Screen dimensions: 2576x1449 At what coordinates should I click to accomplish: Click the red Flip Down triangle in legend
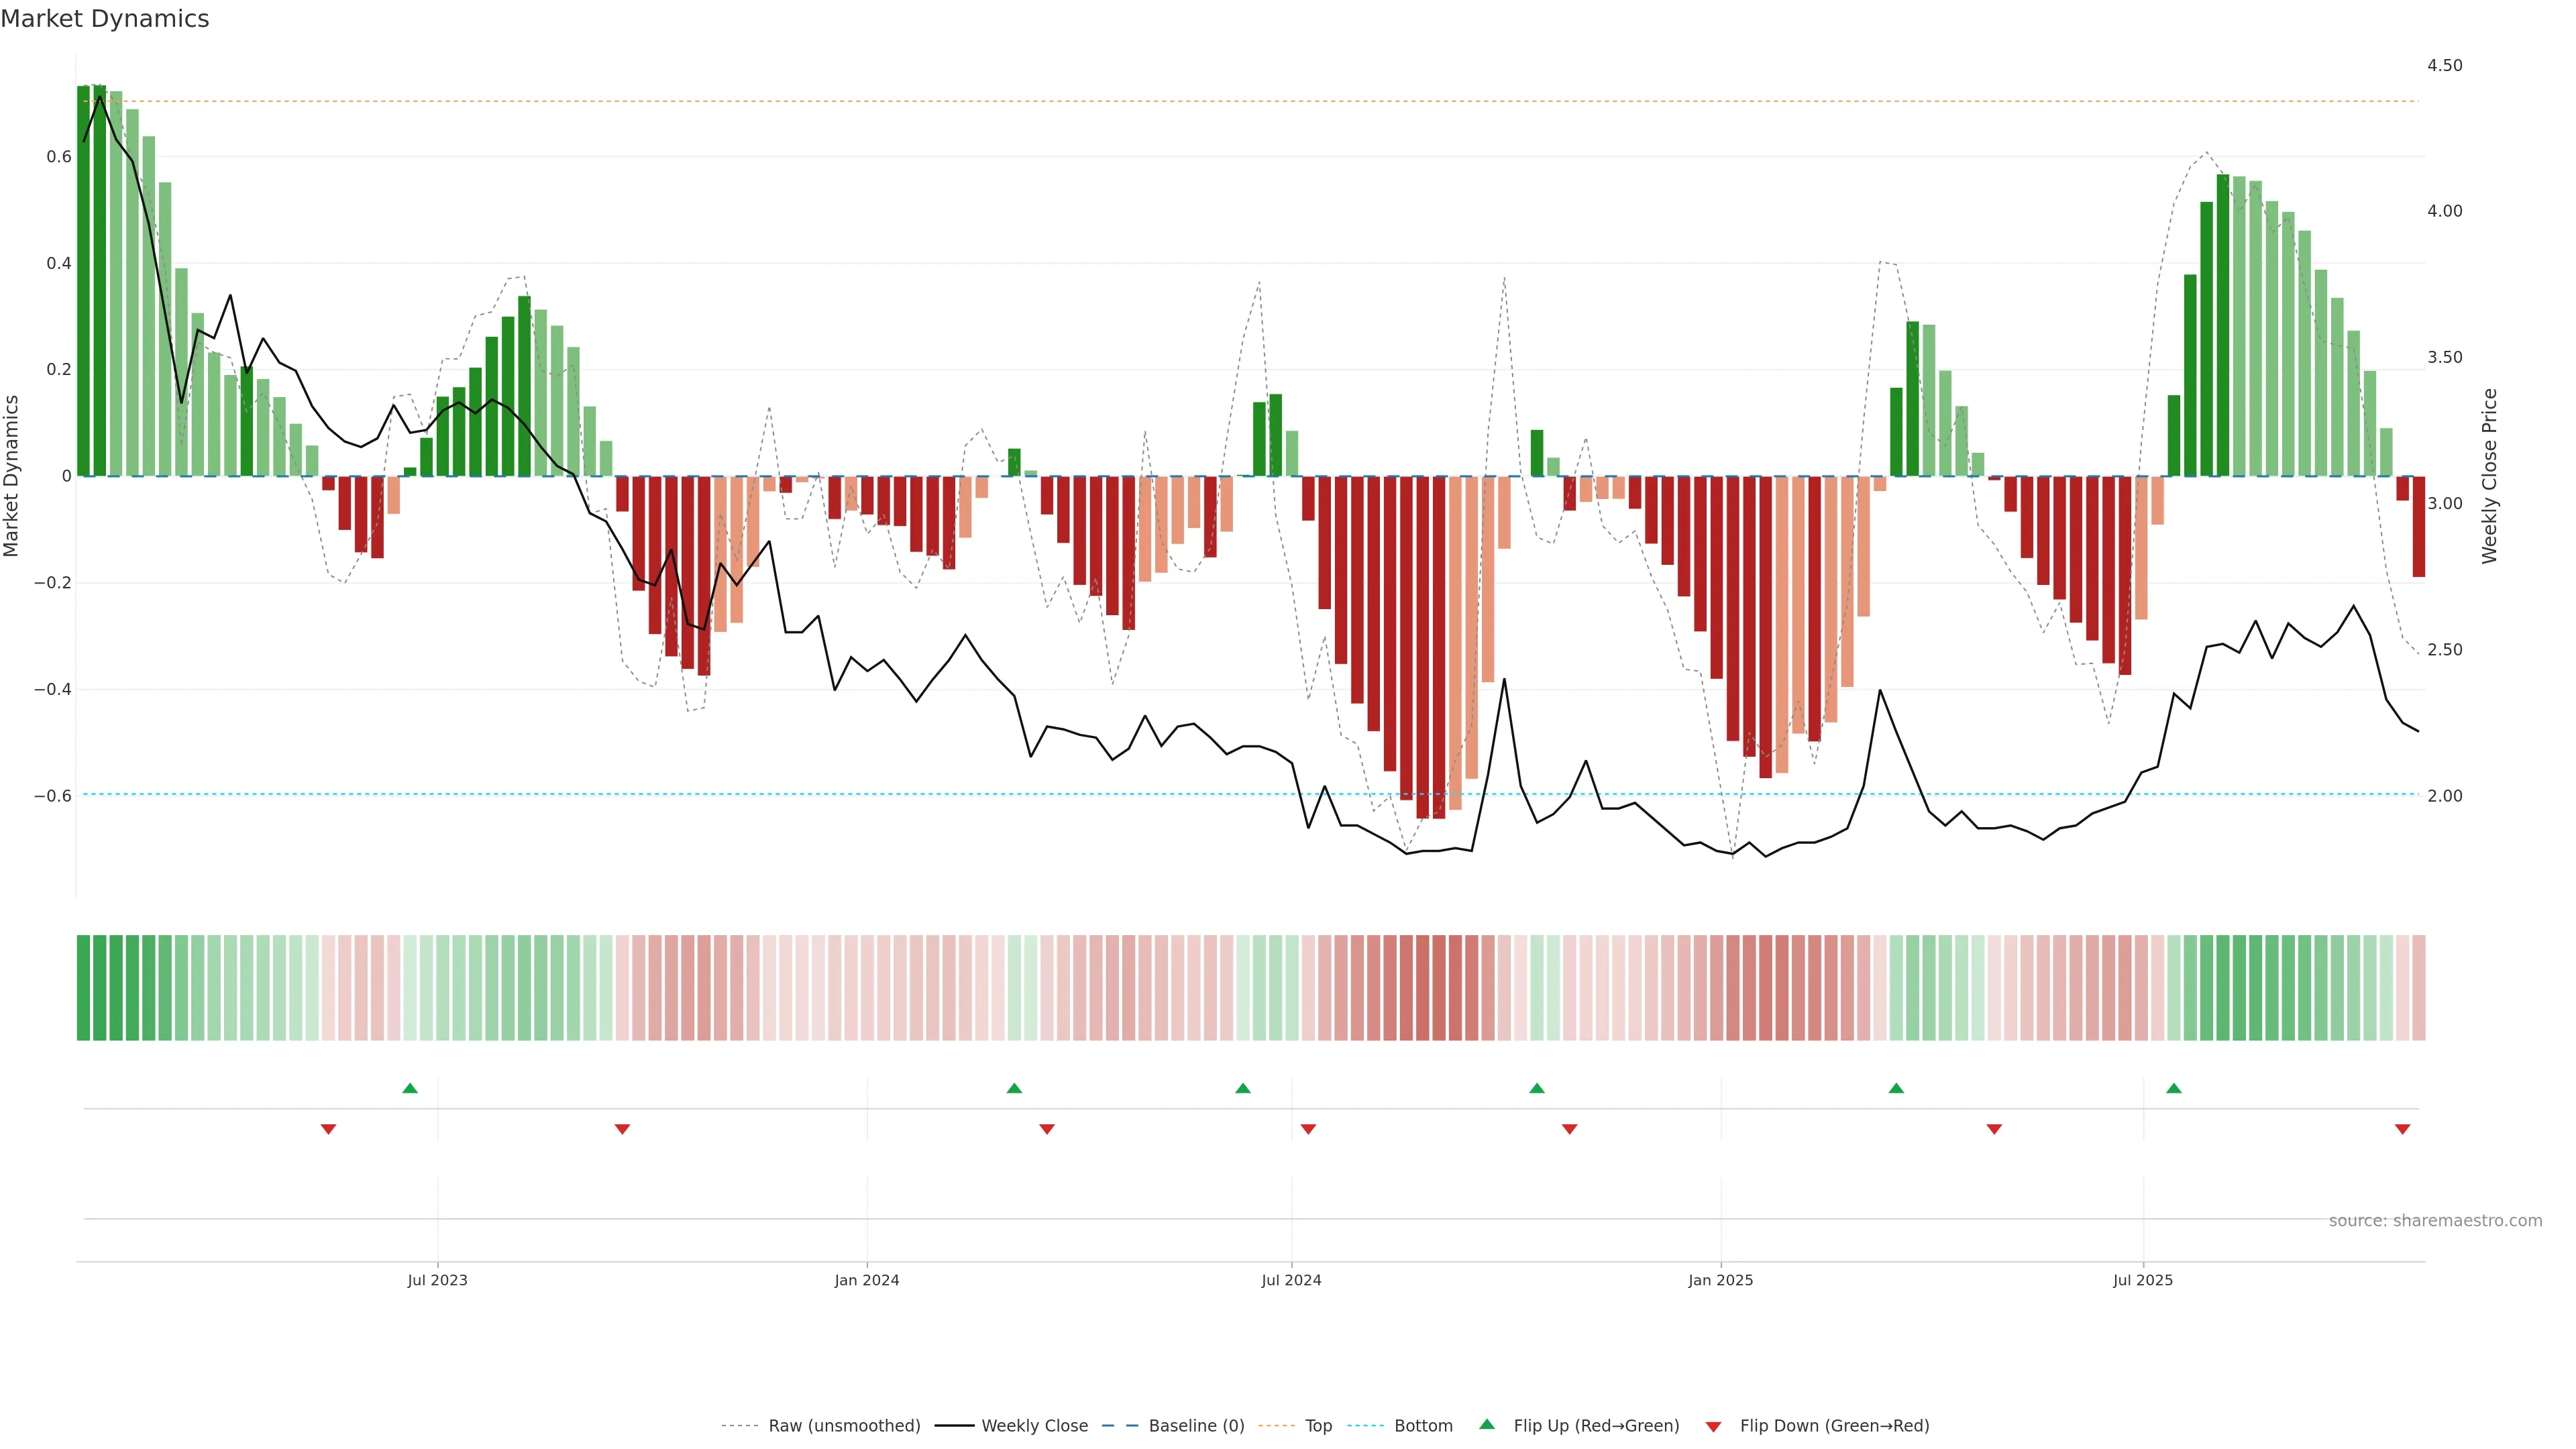point(1713,1426)
